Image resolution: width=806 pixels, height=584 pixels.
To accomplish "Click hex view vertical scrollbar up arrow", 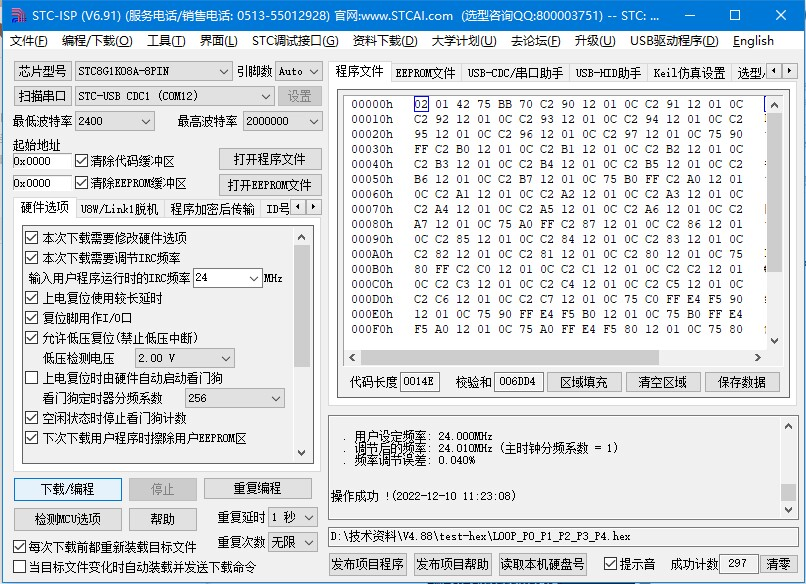I will tap(775, 105).
